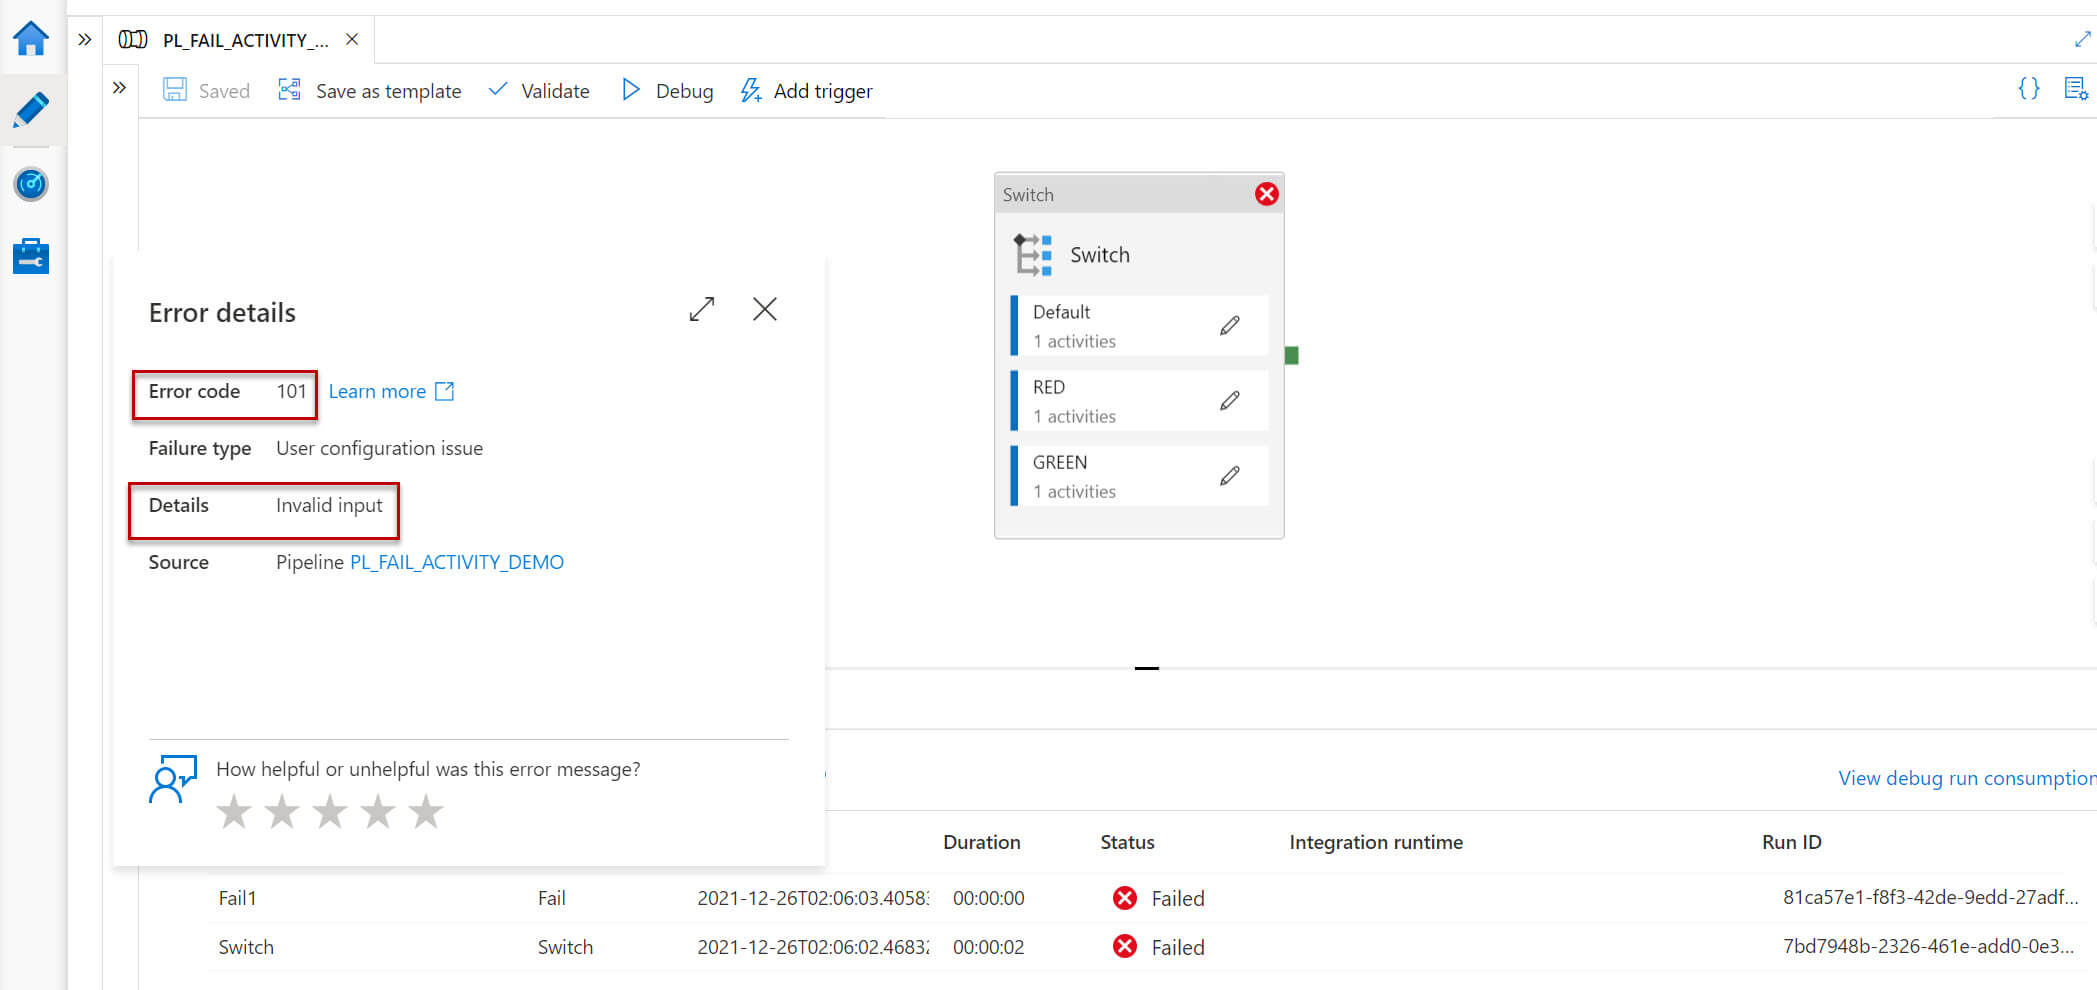Click the Debug toolbar button
This screenshot has height=990, width=2097.
coord(667,91)
